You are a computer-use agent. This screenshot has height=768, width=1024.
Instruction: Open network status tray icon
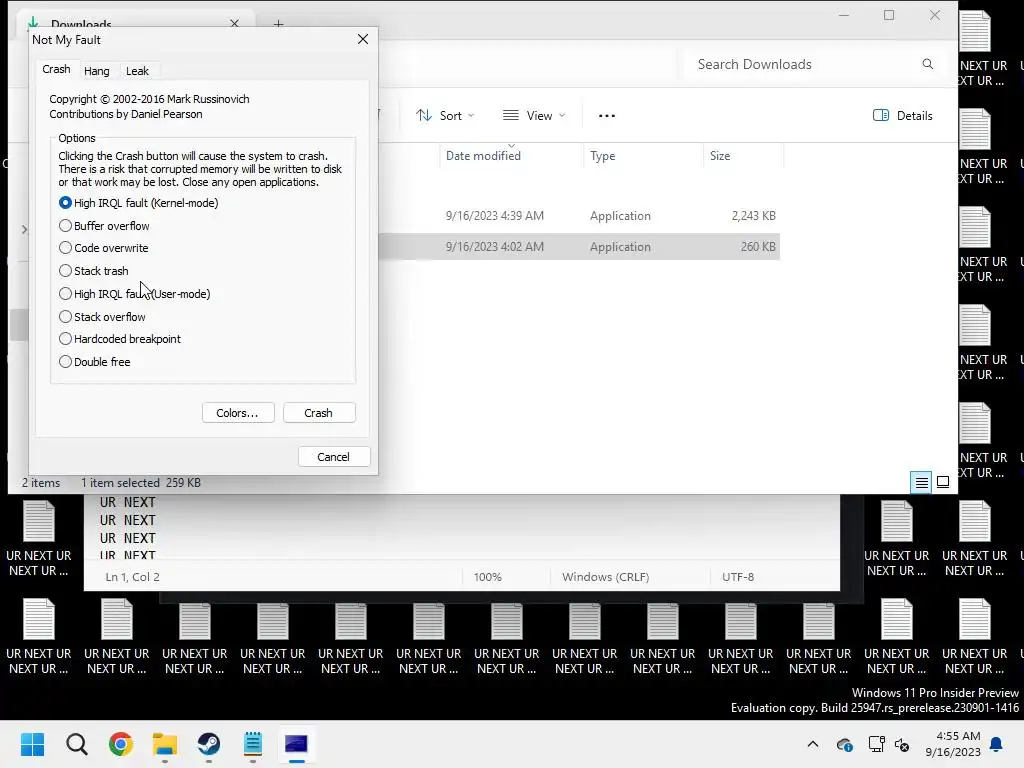coord(876,744)
